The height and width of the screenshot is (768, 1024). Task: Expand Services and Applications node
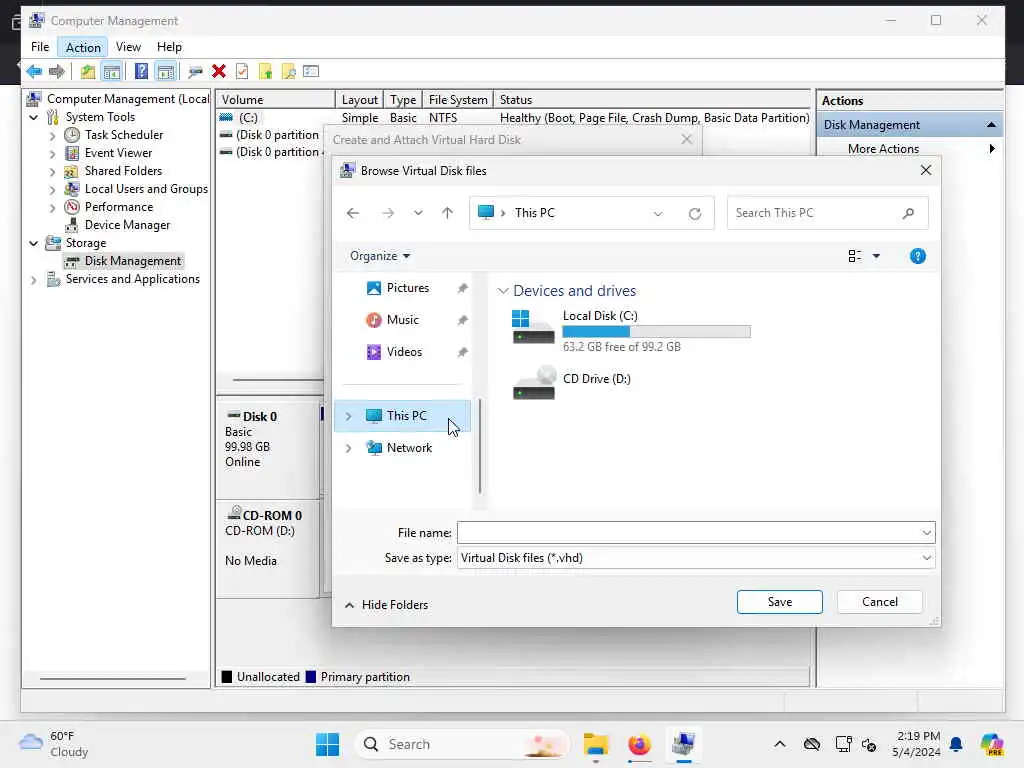pyautogui.click(x=33, y=280)
